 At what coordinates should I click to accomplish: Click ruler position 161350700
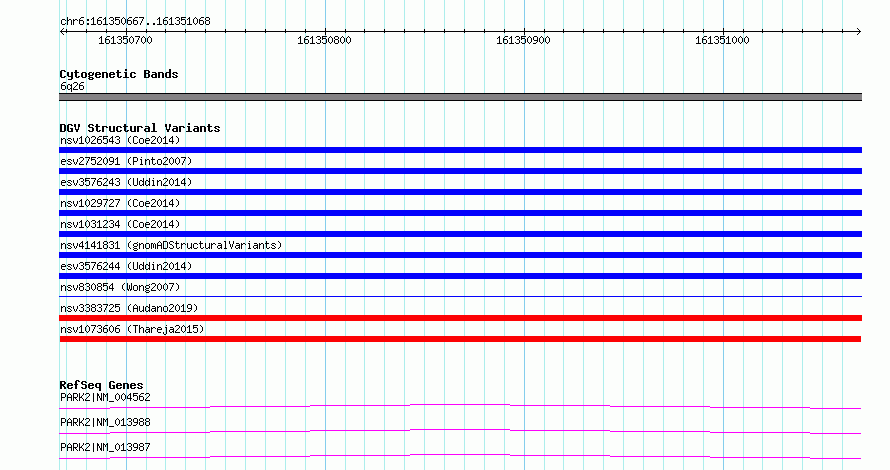coord(125,40)
